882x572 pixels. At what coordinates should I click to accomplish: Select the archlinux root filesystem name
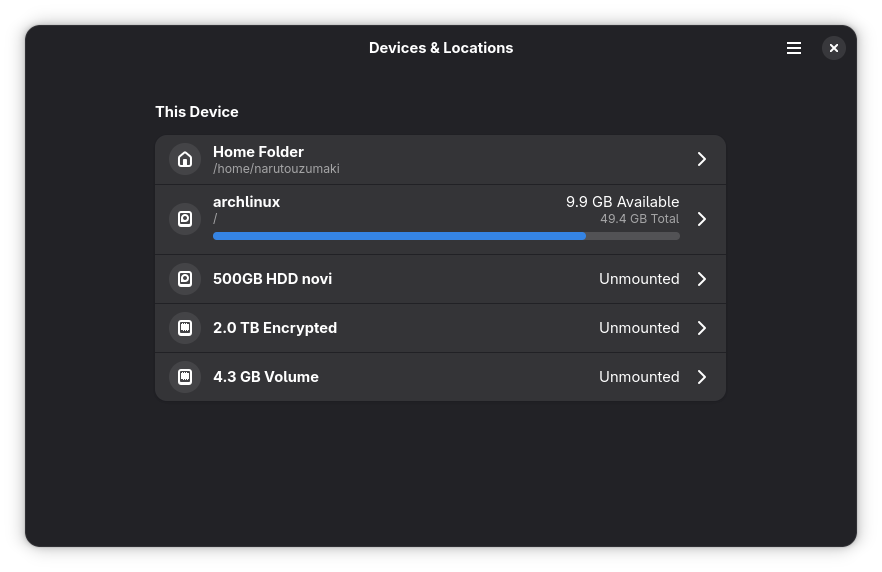246,202
